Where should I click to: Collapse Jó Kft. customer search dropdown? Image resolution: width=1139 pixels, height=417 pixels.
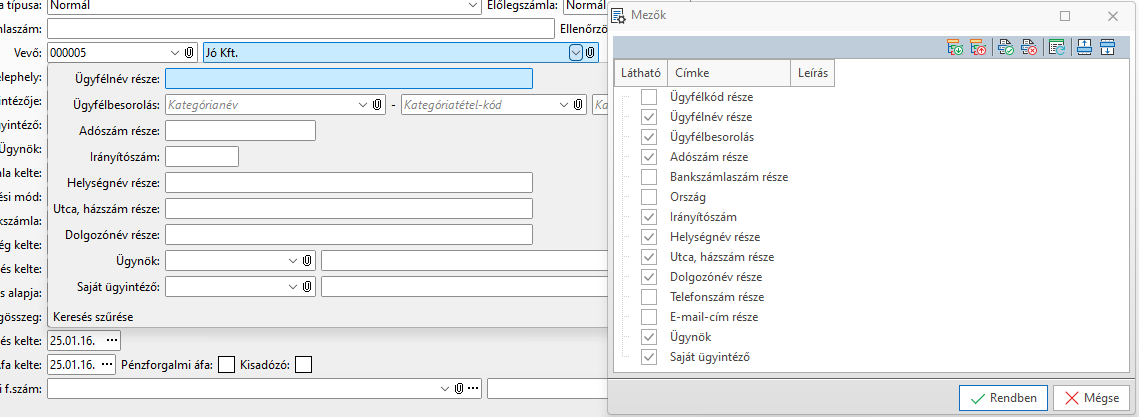tap(575, 52)
